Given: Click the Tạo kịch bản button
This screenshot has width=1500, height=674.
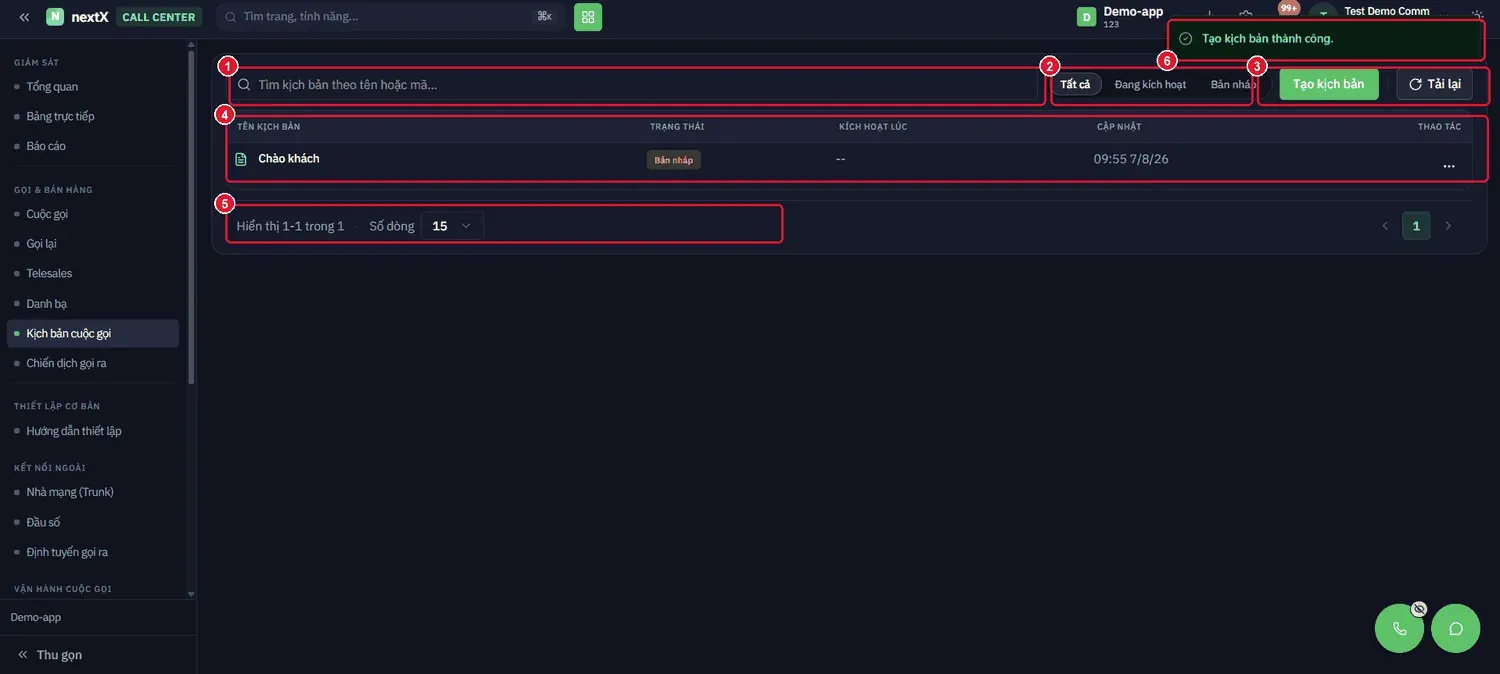Looking at the screenshot, I should [1328, 84].
